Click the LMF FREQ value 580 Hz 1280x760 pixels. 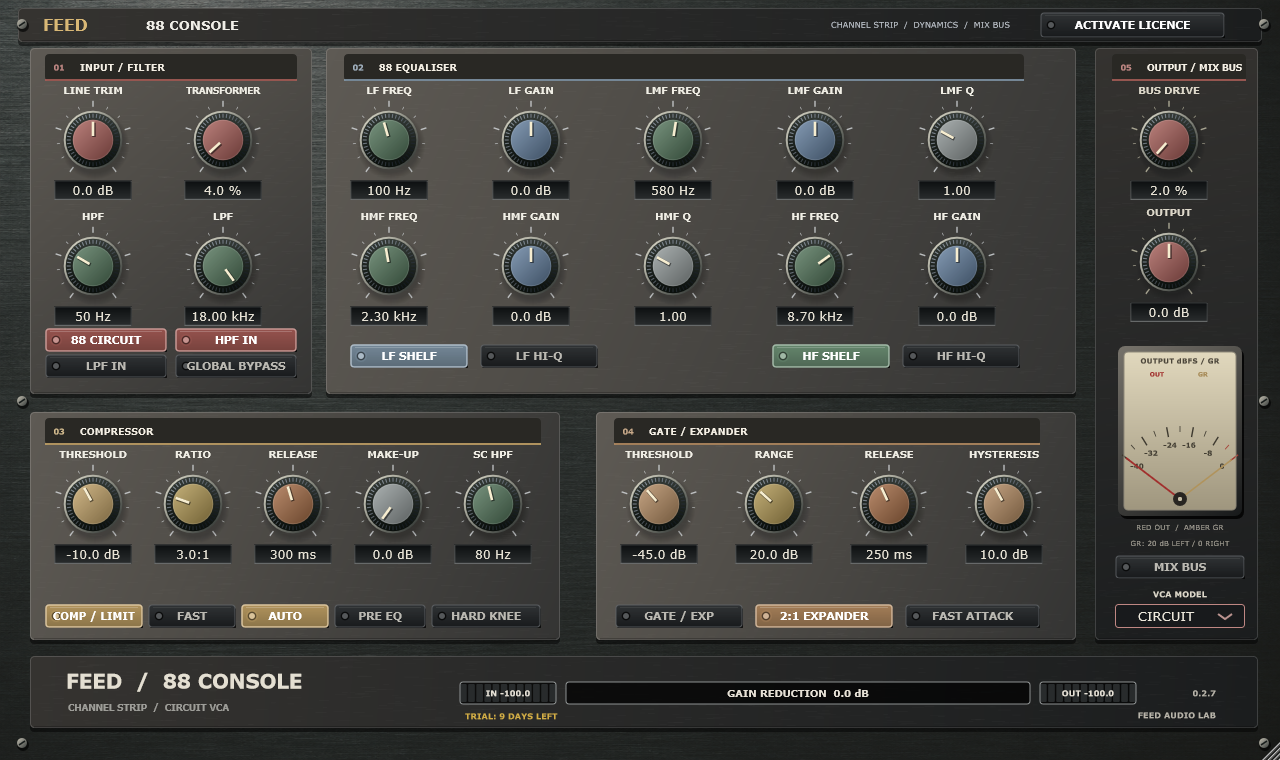point(673,190)
